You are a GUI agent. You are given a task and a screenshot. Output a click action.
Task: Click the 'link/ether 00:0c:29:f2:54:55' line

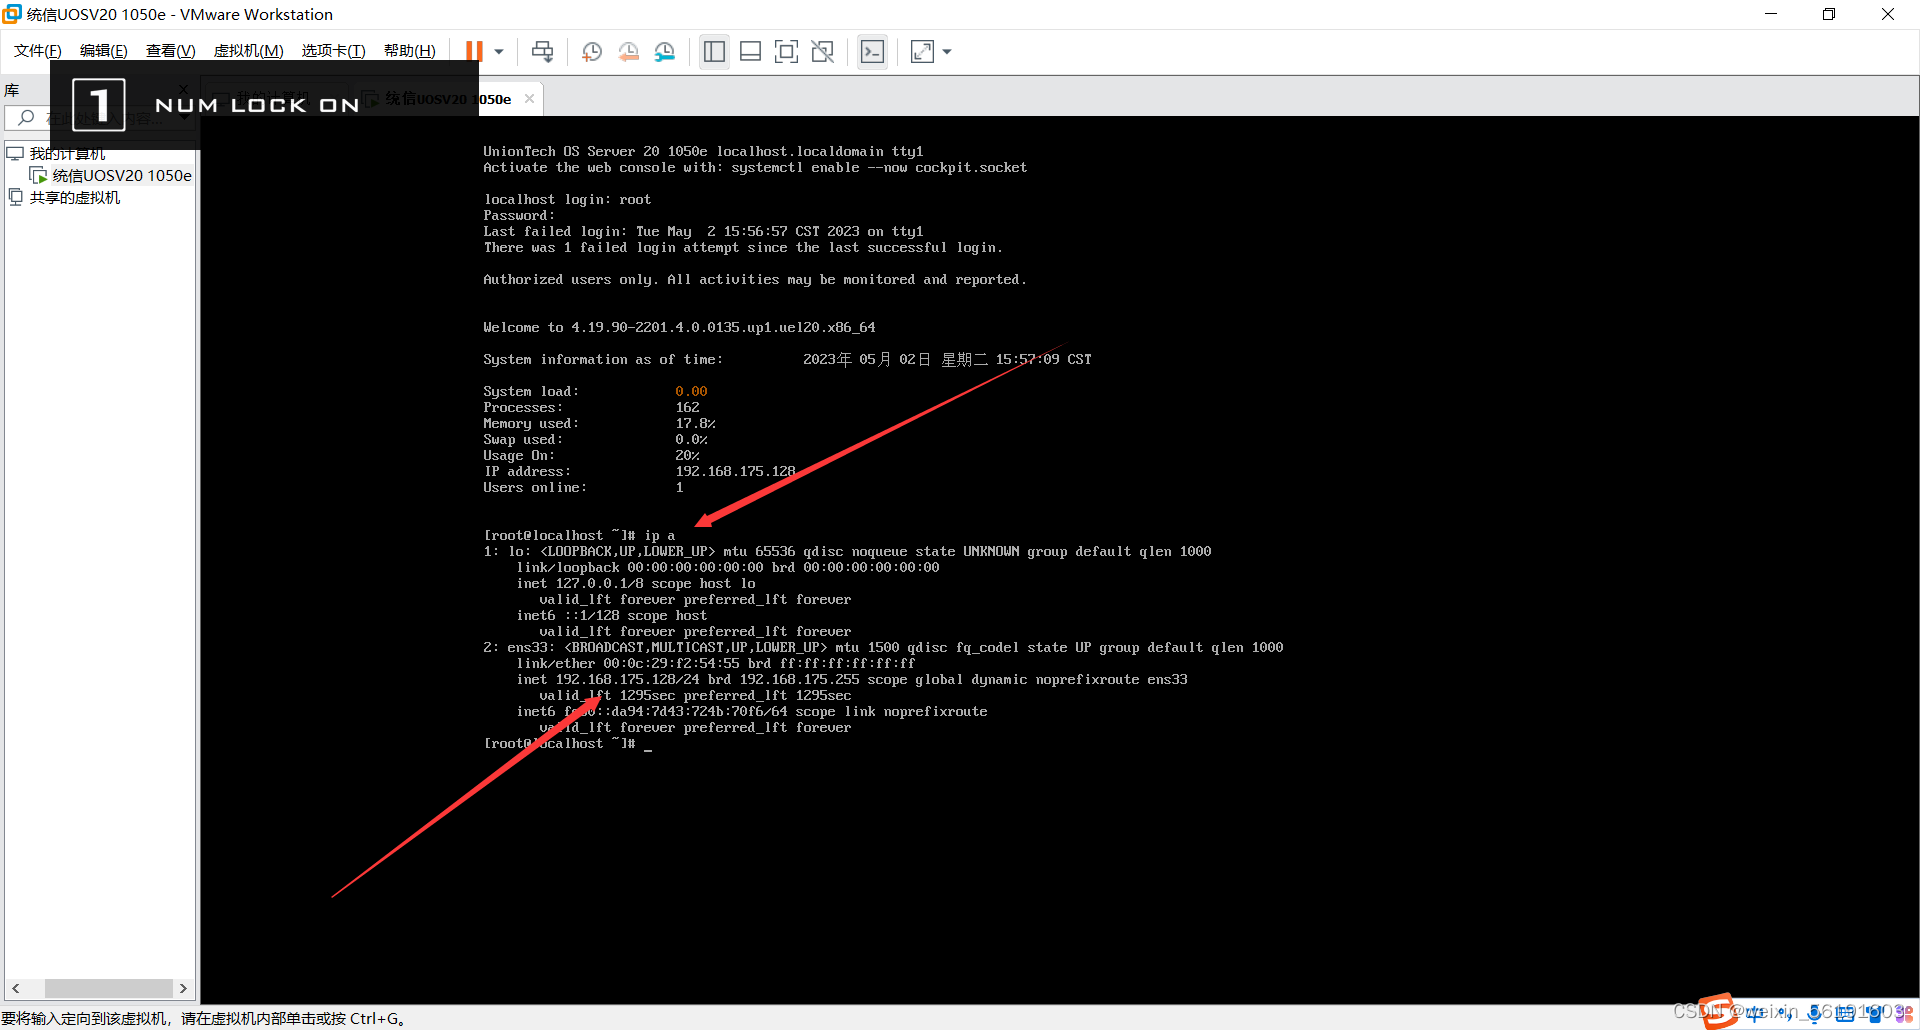(715, 663)
